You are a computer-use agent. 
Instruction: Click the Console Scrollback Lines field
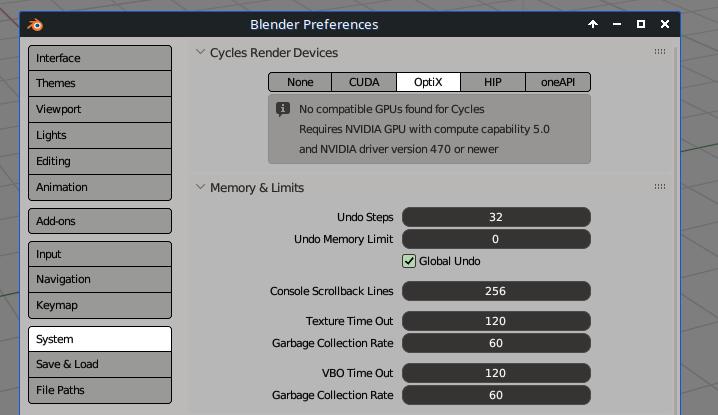496,291
